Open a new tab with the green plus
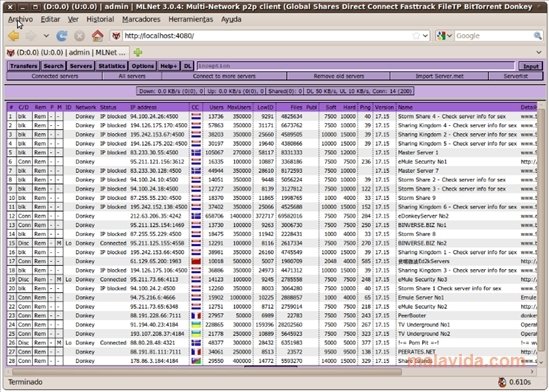Image resolution: width=549 pixels, height=392 pixels. (138, 52)
